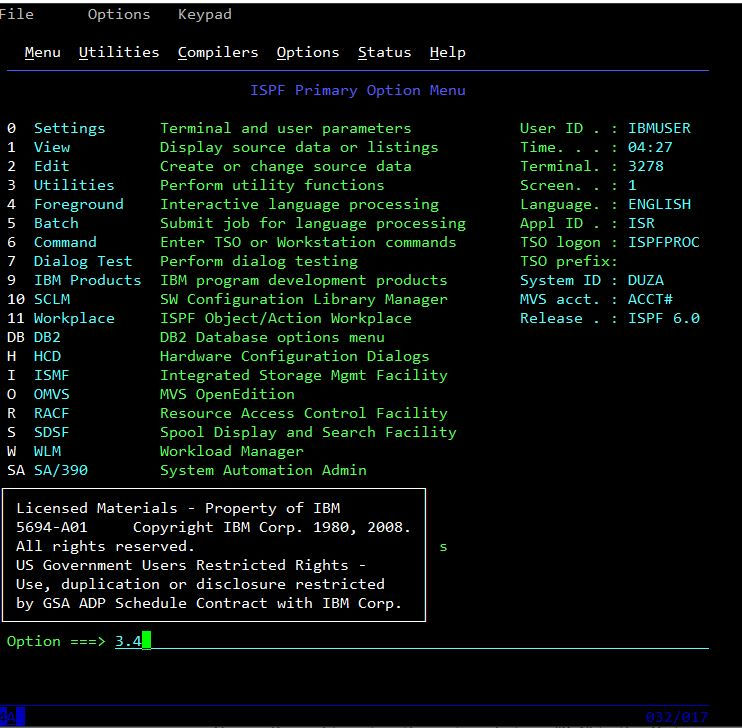Select the WLM option
The width and height of the screenshot is (742, 728).
(47, 451)
